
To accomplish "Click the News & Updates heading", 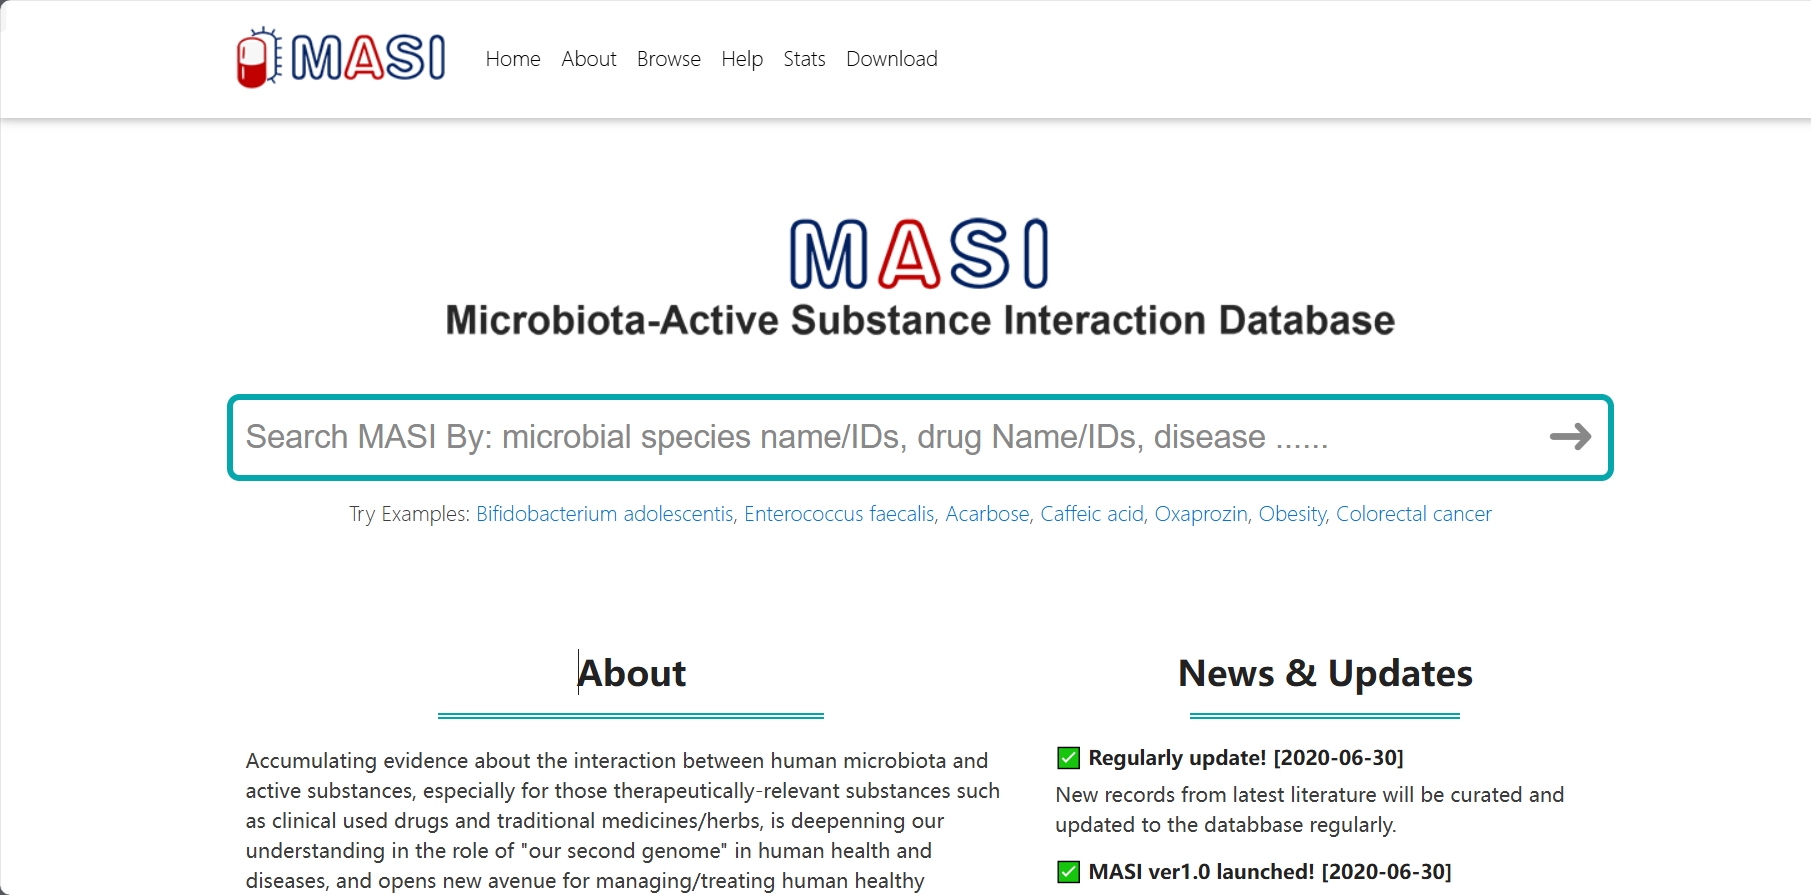I will coord(1325,673).
